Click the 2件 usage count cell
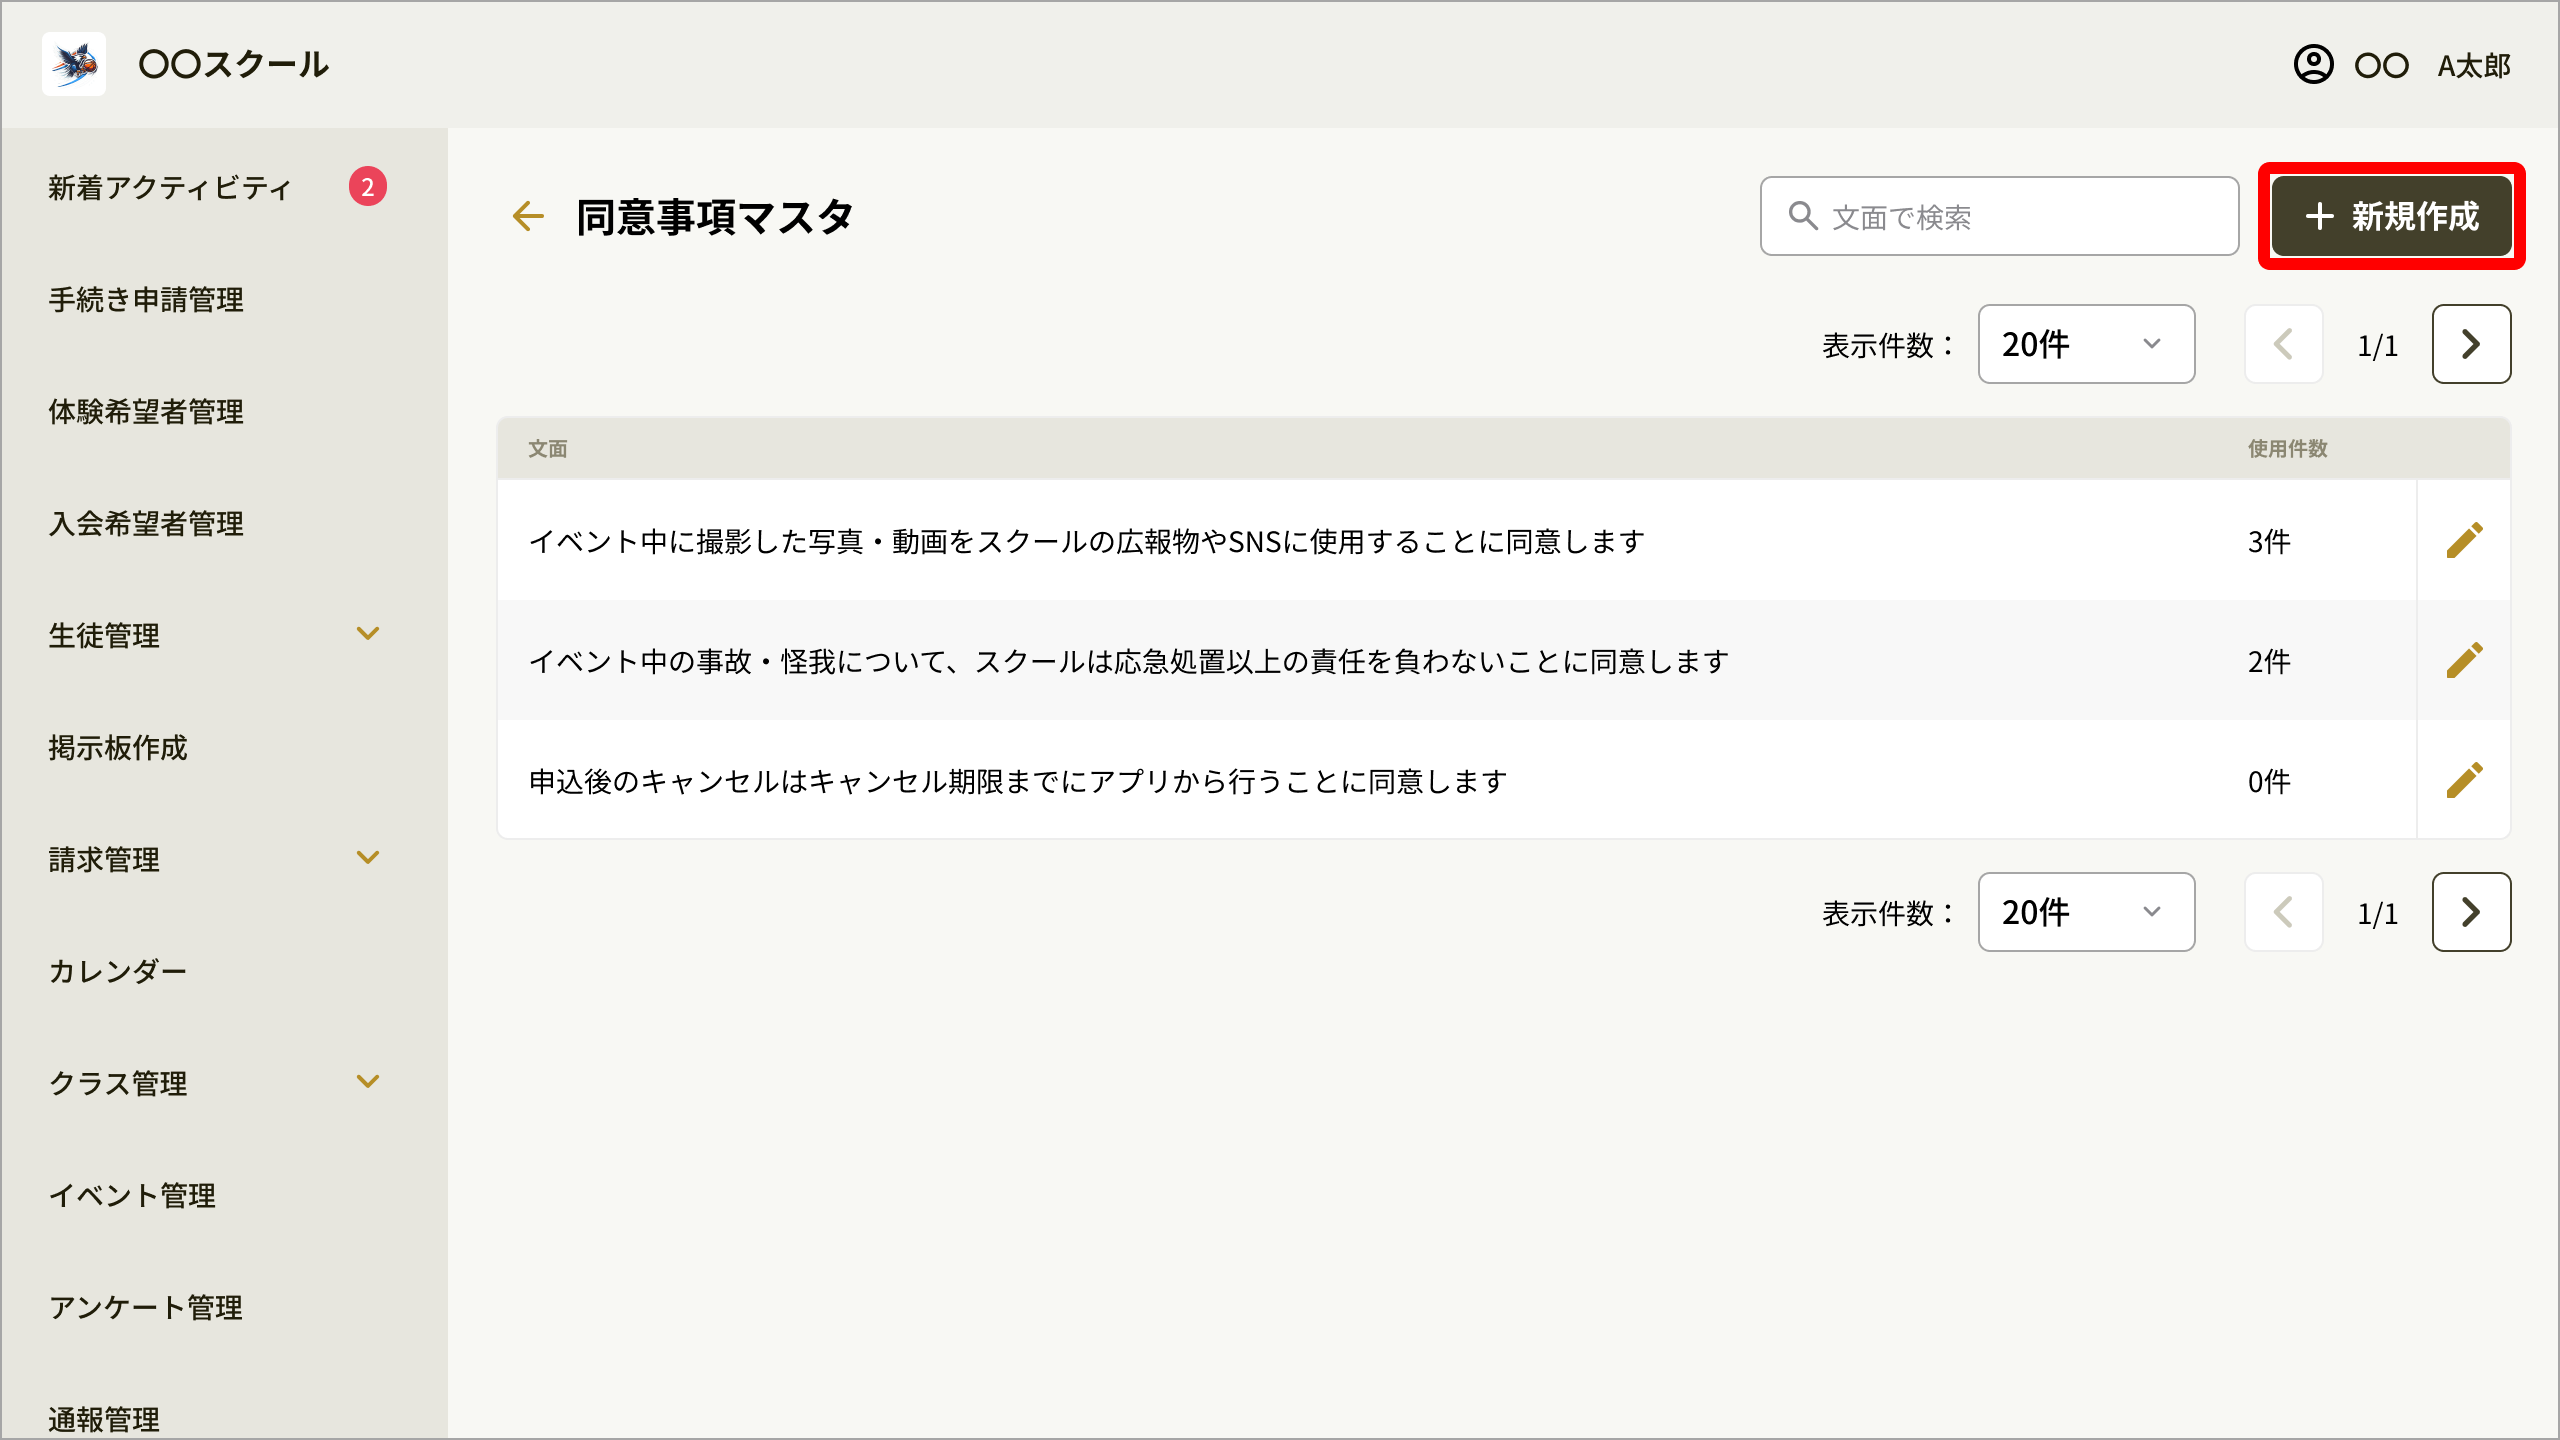The width and height of the screenshot is (2560, 1440). coord(2269,661)
